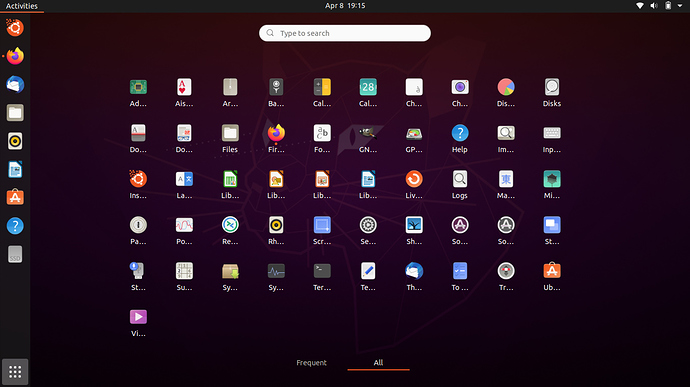690x387 pixels.
Task: Launch the Screenshot tool
Action: point(322,225)
